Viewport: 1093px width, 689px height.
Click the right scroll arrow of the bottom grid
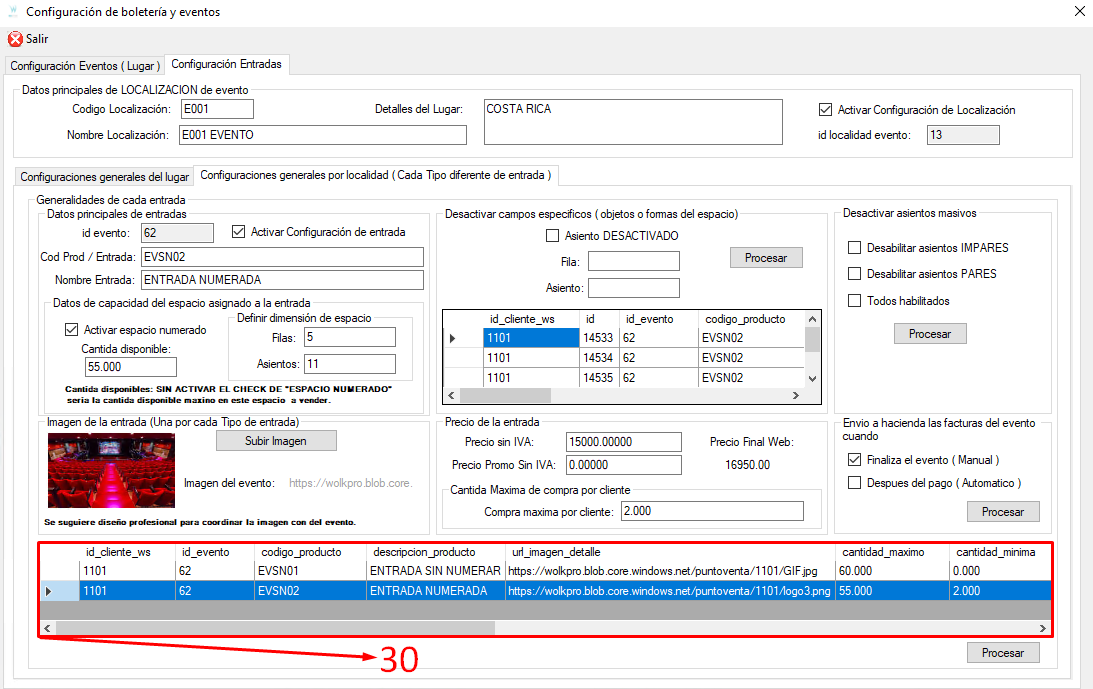[x=1043, y=628]
